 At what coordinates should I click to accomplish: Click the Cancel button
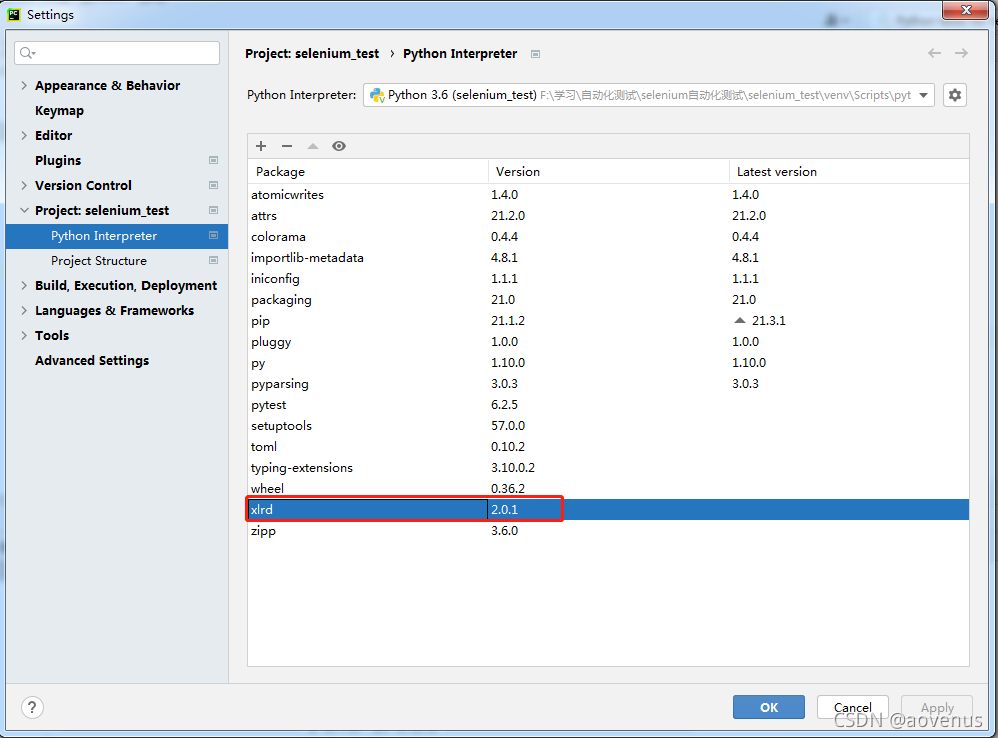853,707
